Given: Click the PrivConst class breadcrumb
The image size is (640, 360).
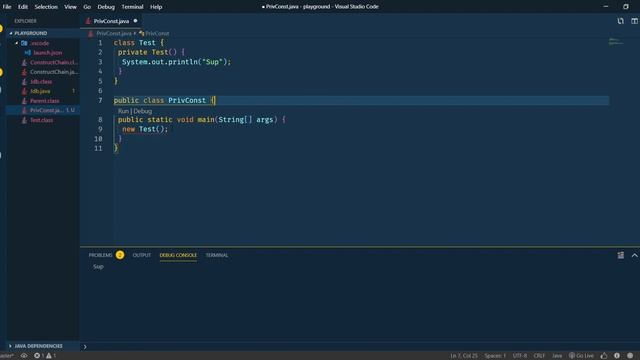Looking at the screenshot, I should [157, 33].
